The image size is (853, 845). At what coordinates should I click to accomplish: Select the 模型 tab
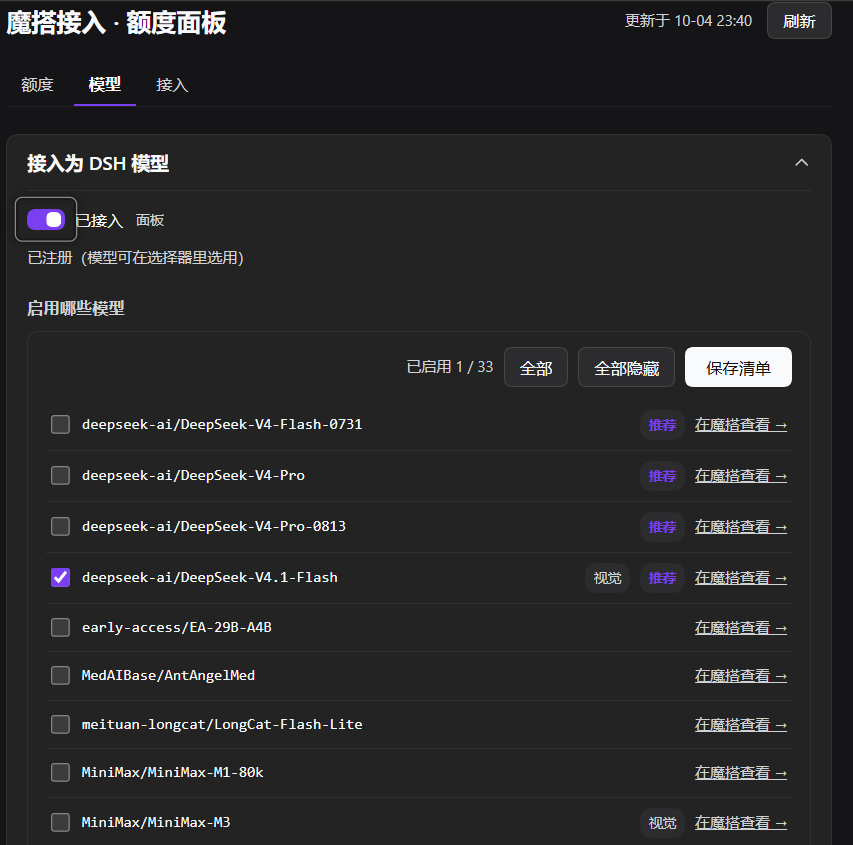[x=104, y=85]
